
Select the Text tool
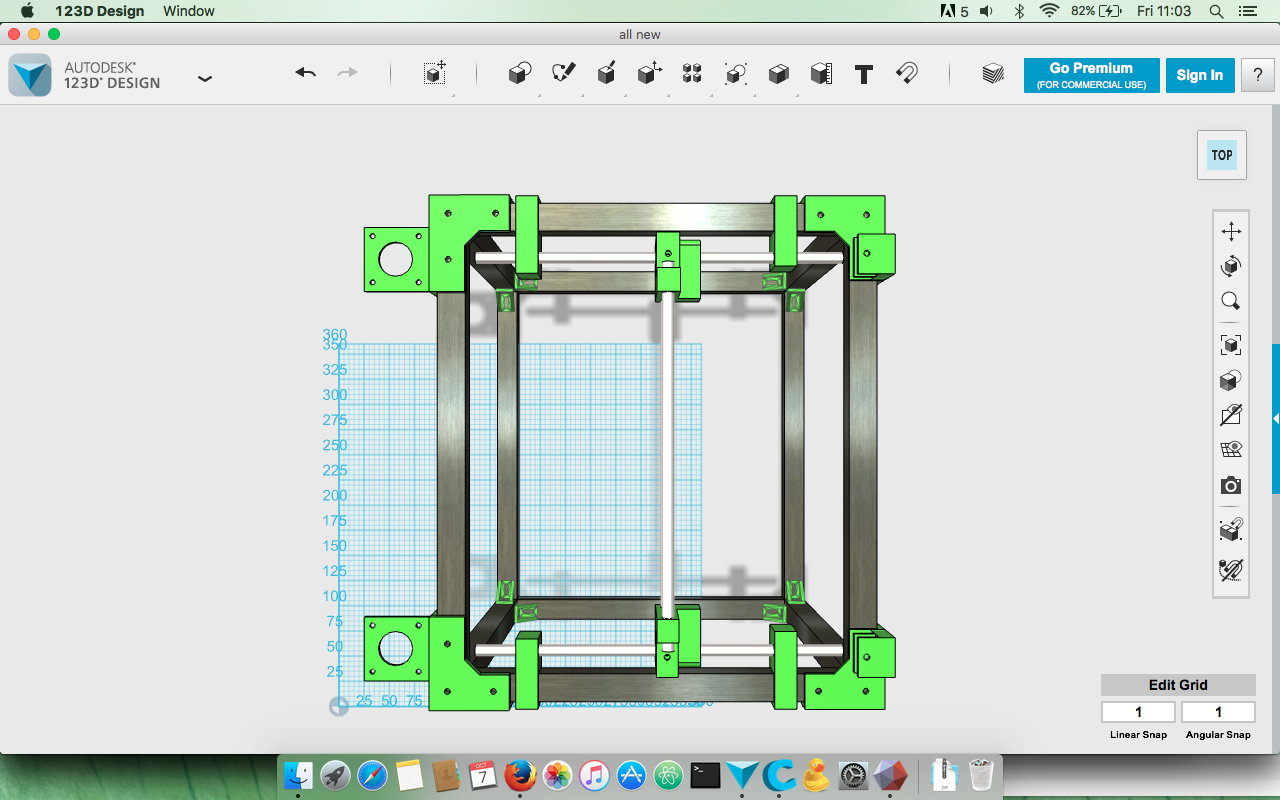coord(864,74)
